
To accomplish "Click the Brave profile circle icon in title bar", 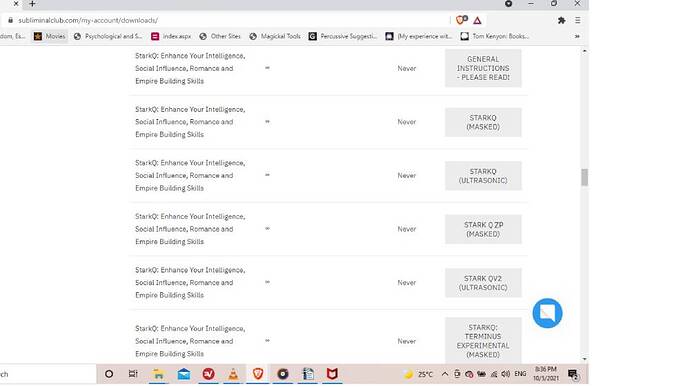I will [508, 4].
